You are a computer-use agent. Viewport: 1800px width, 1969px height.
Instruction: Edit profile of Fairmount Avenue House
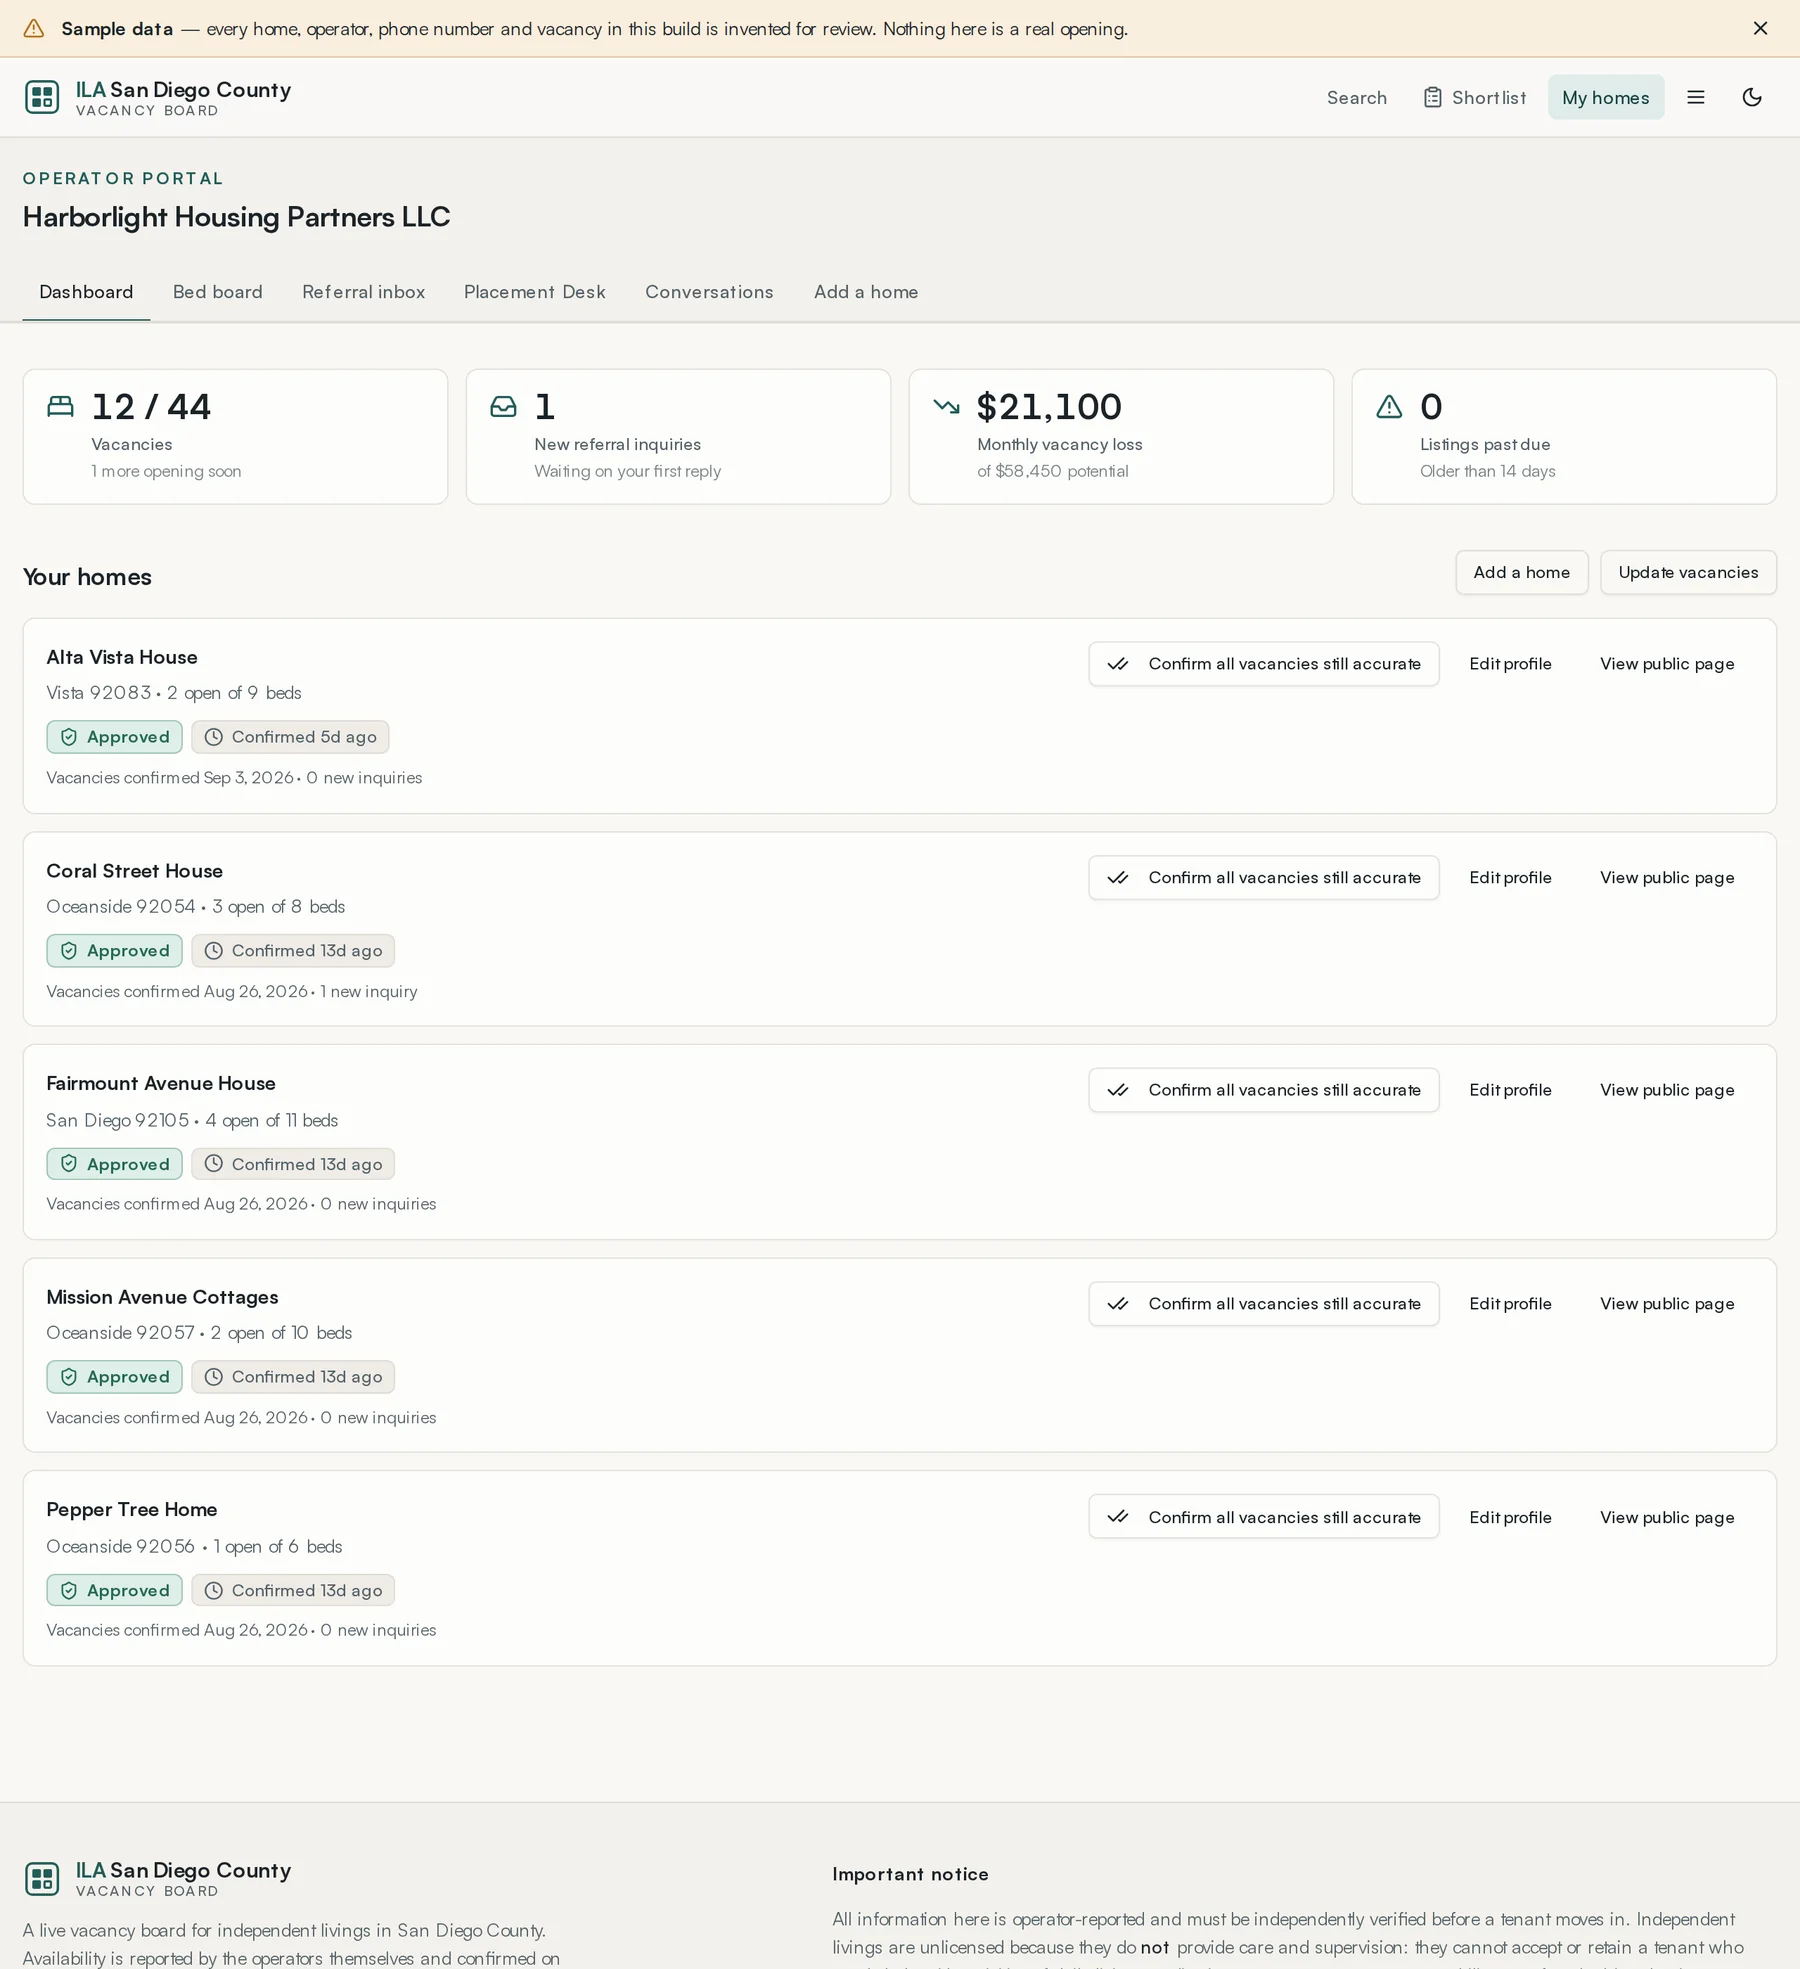tap(1510, 1090)
